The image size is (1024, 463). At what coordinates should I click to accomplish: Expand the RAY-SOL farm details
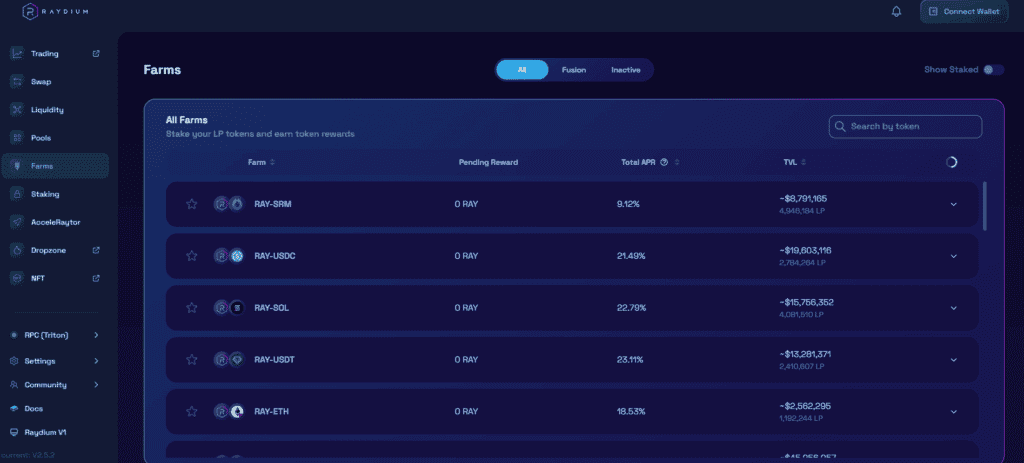click(x=953, y=308)
